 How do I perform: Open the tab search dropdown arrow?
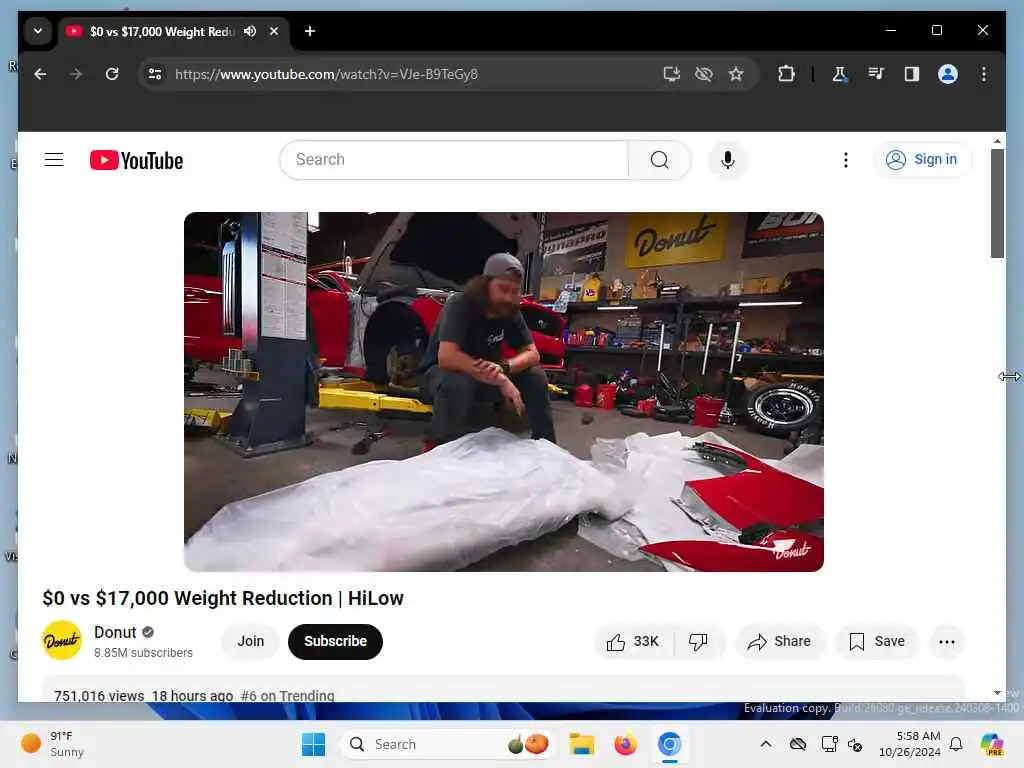pyautogui.click(x=38, y=31)
